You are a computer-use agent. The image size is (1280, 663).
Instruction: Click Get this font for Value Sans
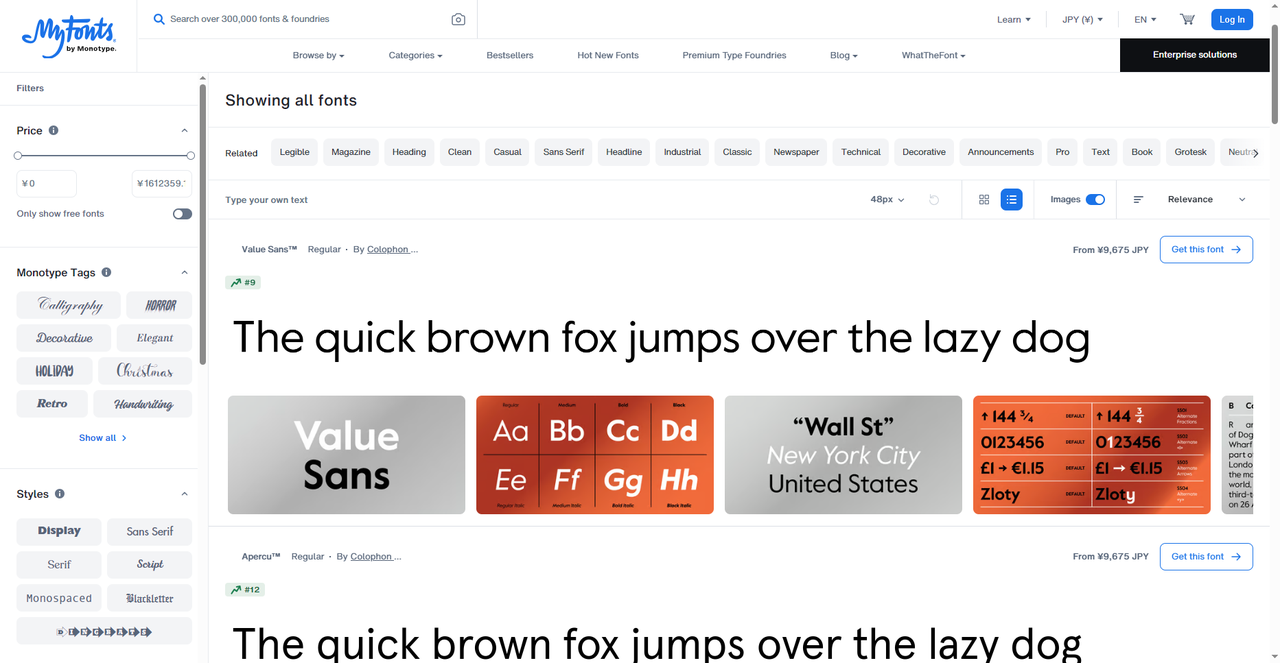[x=1206, y=249]
